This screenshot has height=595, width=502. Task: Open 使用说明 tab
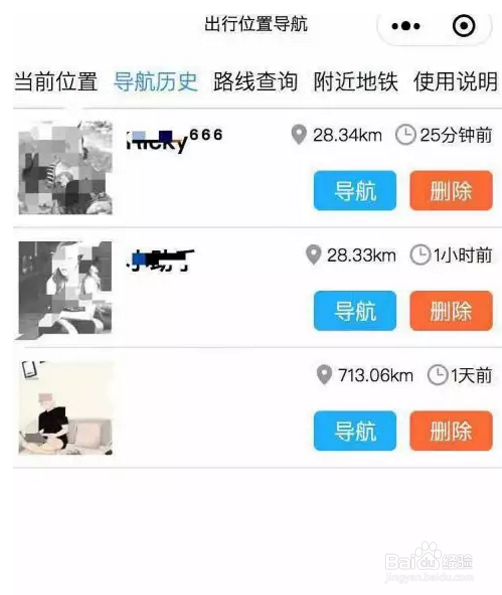(x=455, y=82)
